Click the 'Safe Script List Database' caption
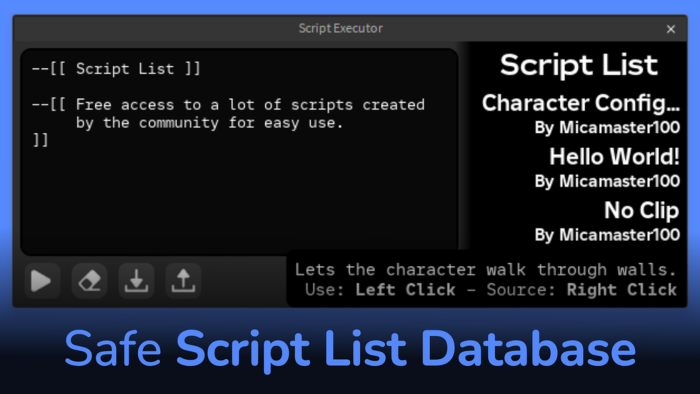The width and height of the screenshot is (700, 394). tap(350, 349)
